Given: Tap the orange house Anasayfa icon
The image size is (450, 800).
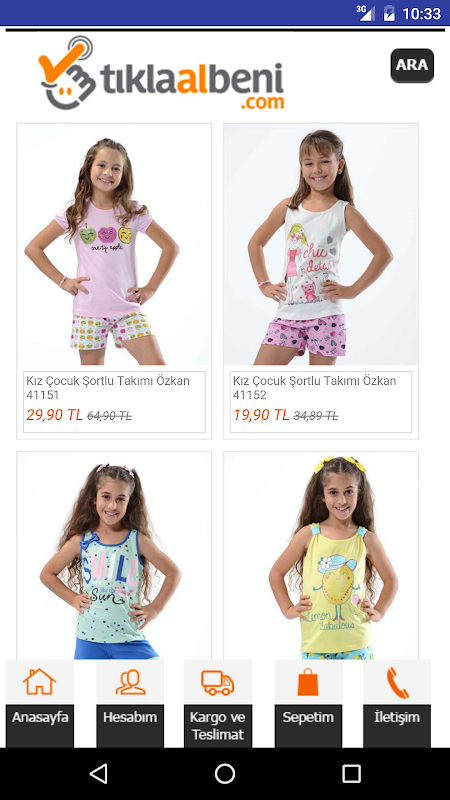Looking at the screenshot, I should click(x=39, y=682).
